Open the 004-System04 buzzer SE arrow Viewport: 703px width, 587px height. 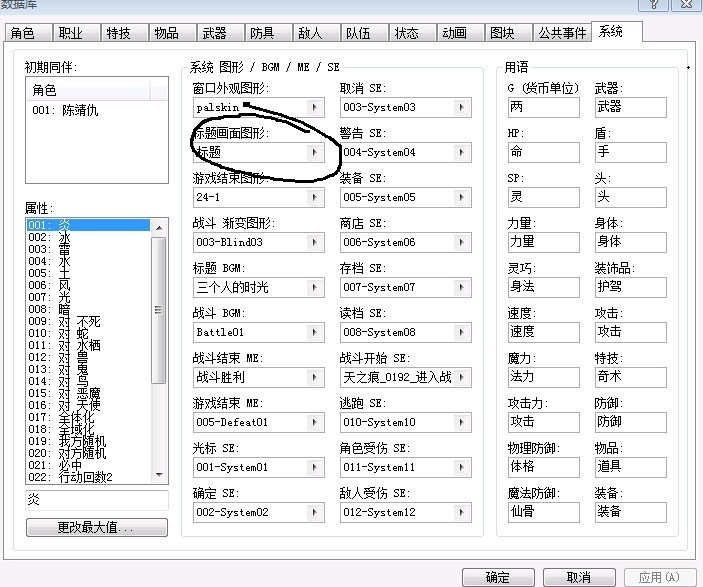[x=461, y=152]
